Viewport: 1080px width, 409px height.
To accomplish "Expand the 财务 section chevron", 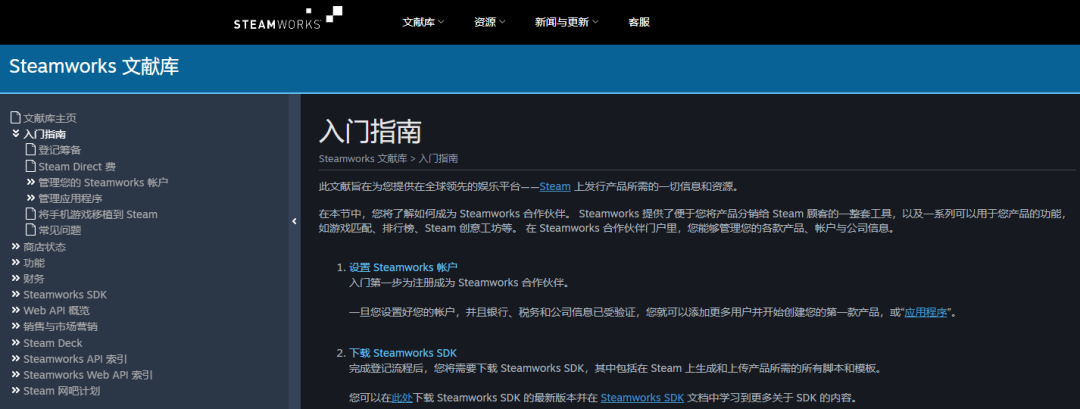I will coord(16,278).
